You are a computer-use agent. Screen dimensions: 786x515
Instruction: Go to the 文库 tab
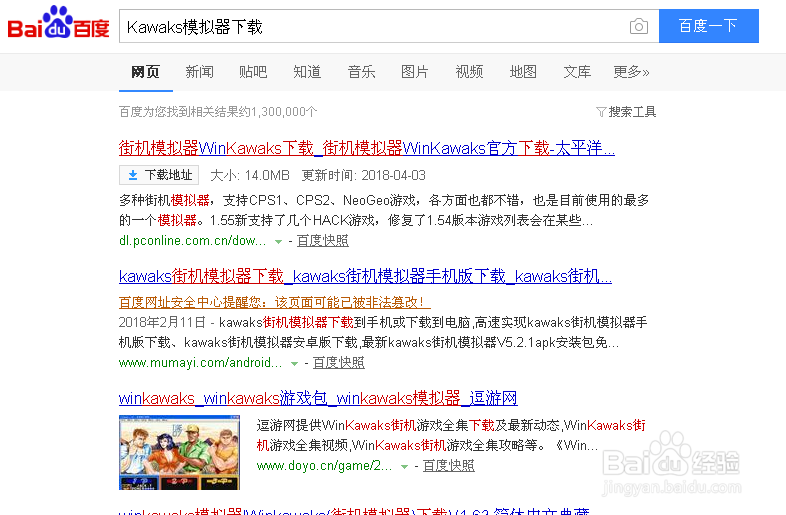(577, 72)
